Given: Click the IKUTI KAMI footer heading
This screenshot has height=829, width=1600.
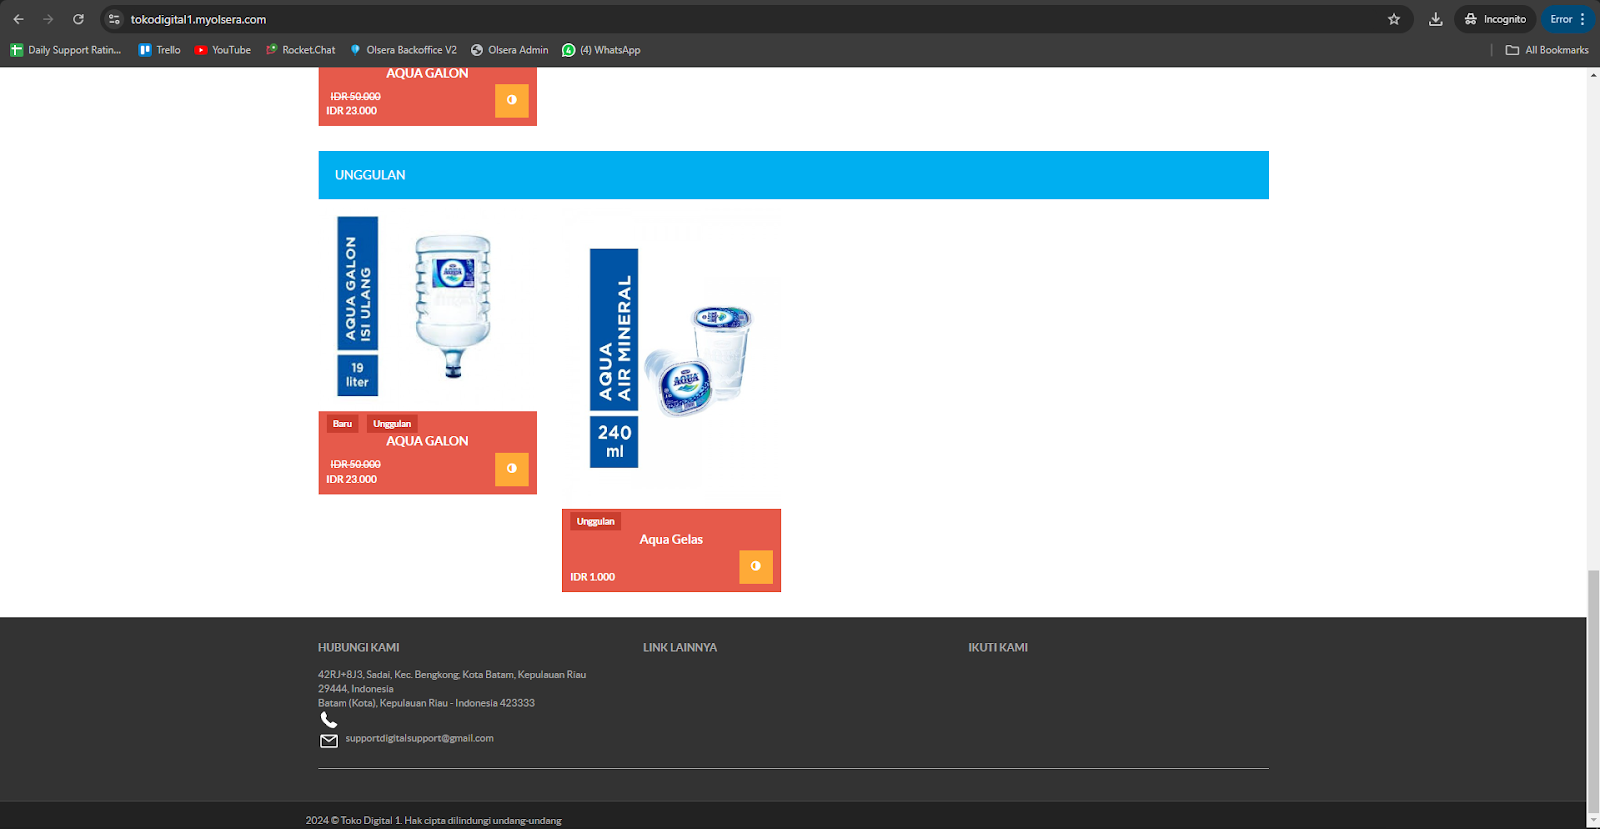Looking at the screenshot, I should 998,648.
